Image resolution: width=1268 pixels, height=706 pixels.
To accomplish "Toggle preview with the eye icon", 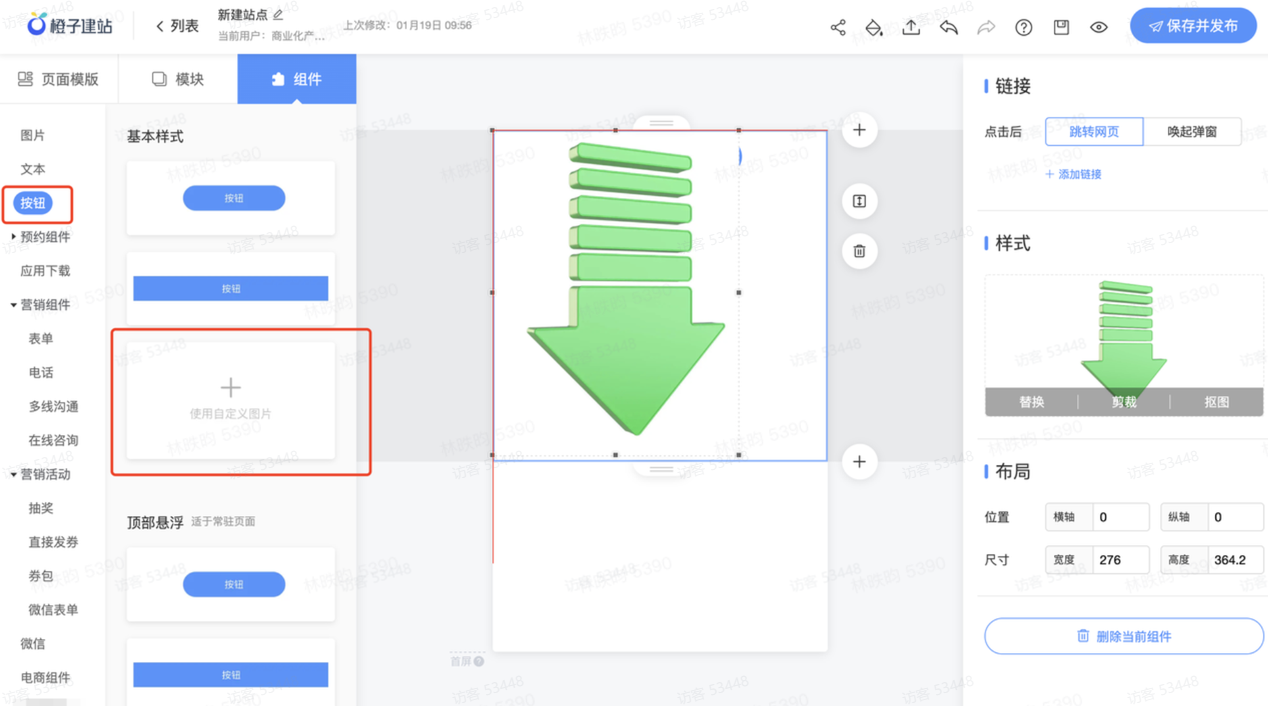I will [1098, 27].
